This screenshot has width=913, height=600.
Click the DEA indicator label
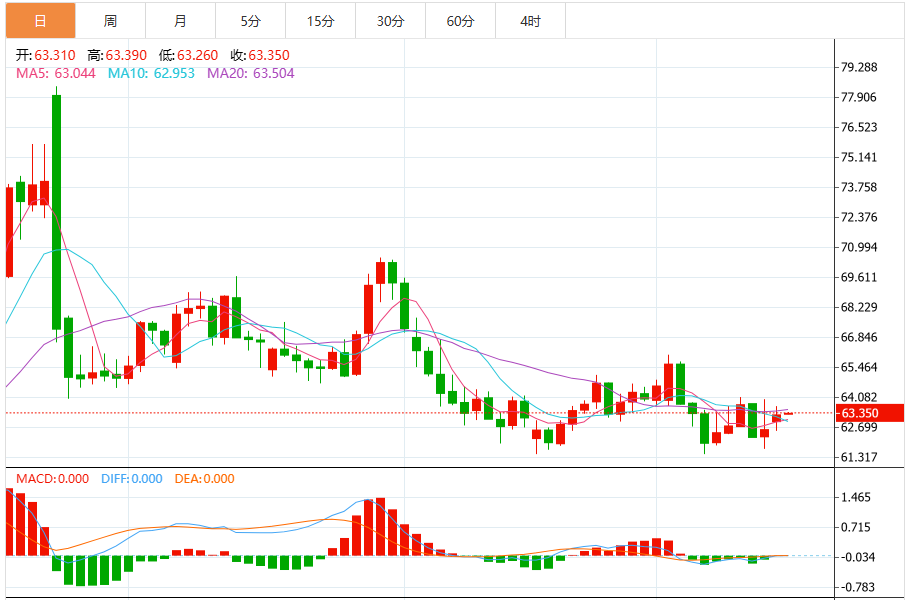[x=204, y=479]
